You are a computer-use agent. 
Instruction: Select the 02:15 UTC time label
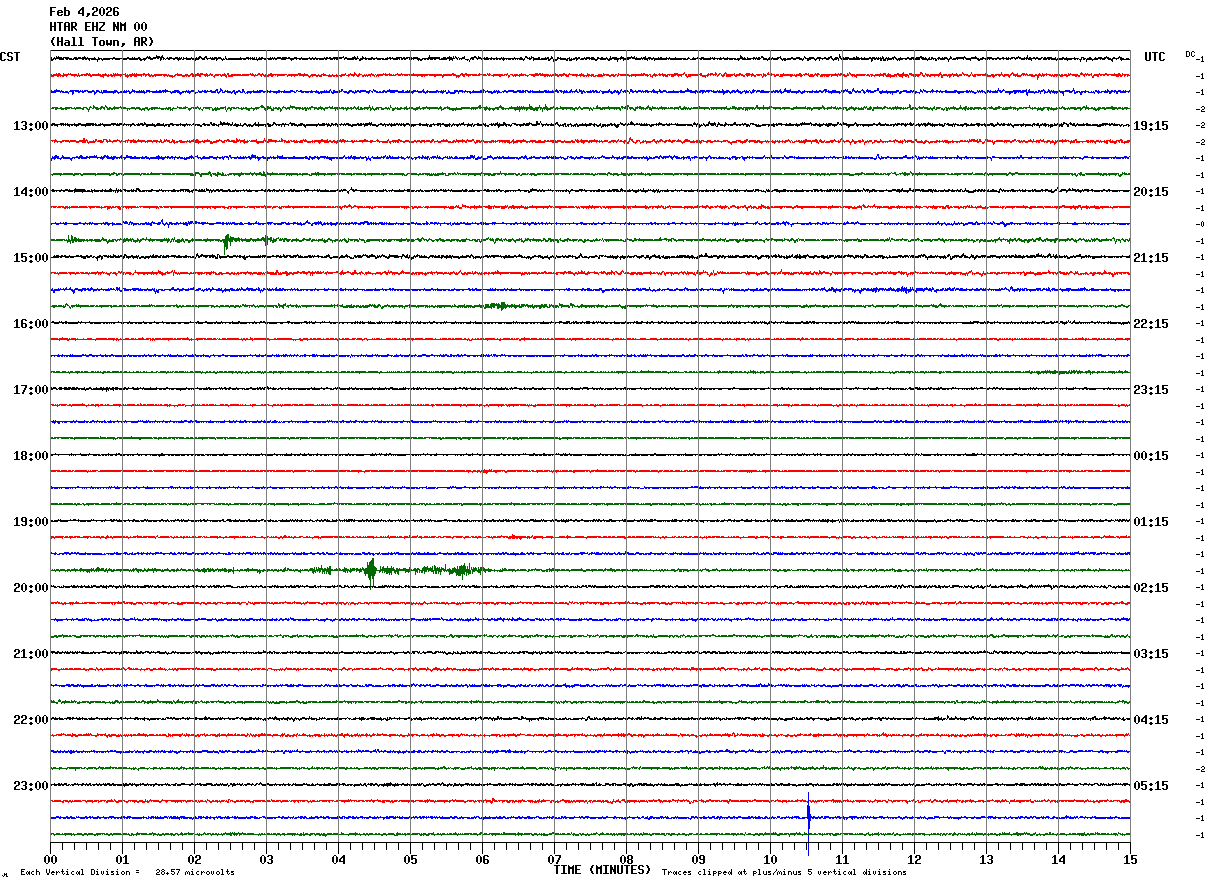1150,588
